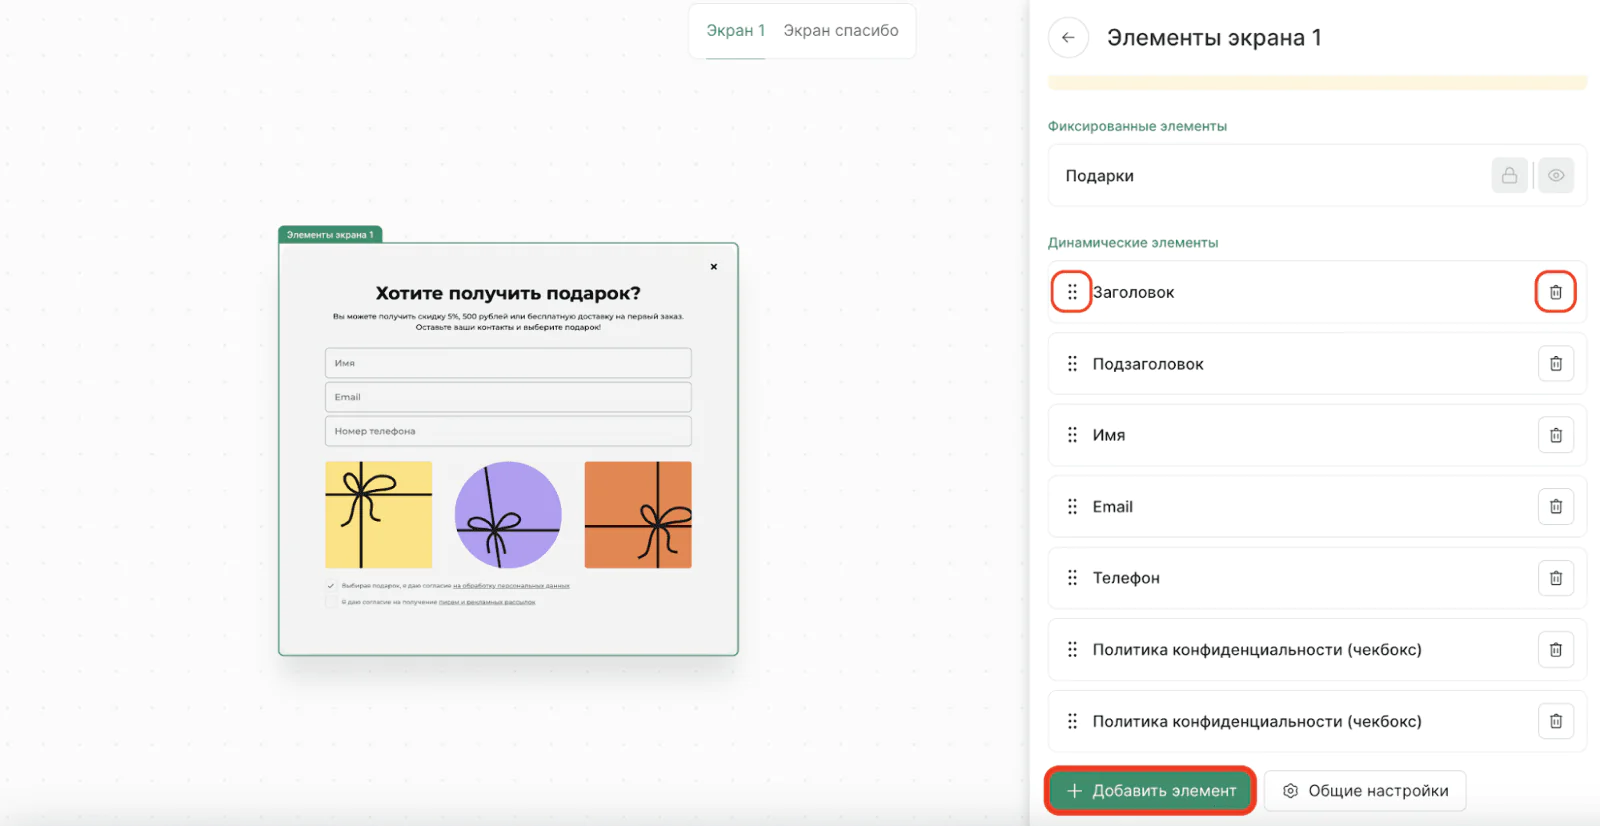Toggle visibility eye for Подарки element

(x=1556, y=176)
